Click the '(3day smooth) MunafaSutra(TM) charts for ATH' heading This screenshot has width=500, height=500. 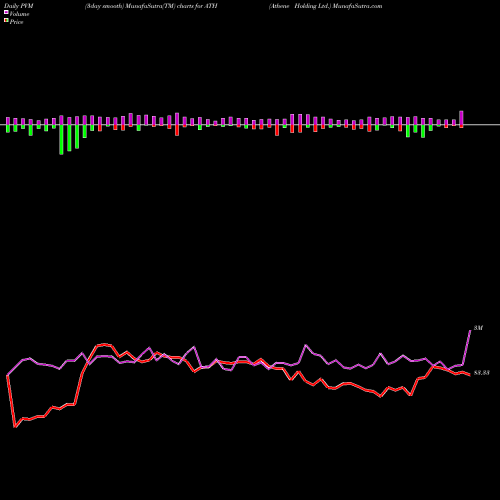tap(151, 6)
